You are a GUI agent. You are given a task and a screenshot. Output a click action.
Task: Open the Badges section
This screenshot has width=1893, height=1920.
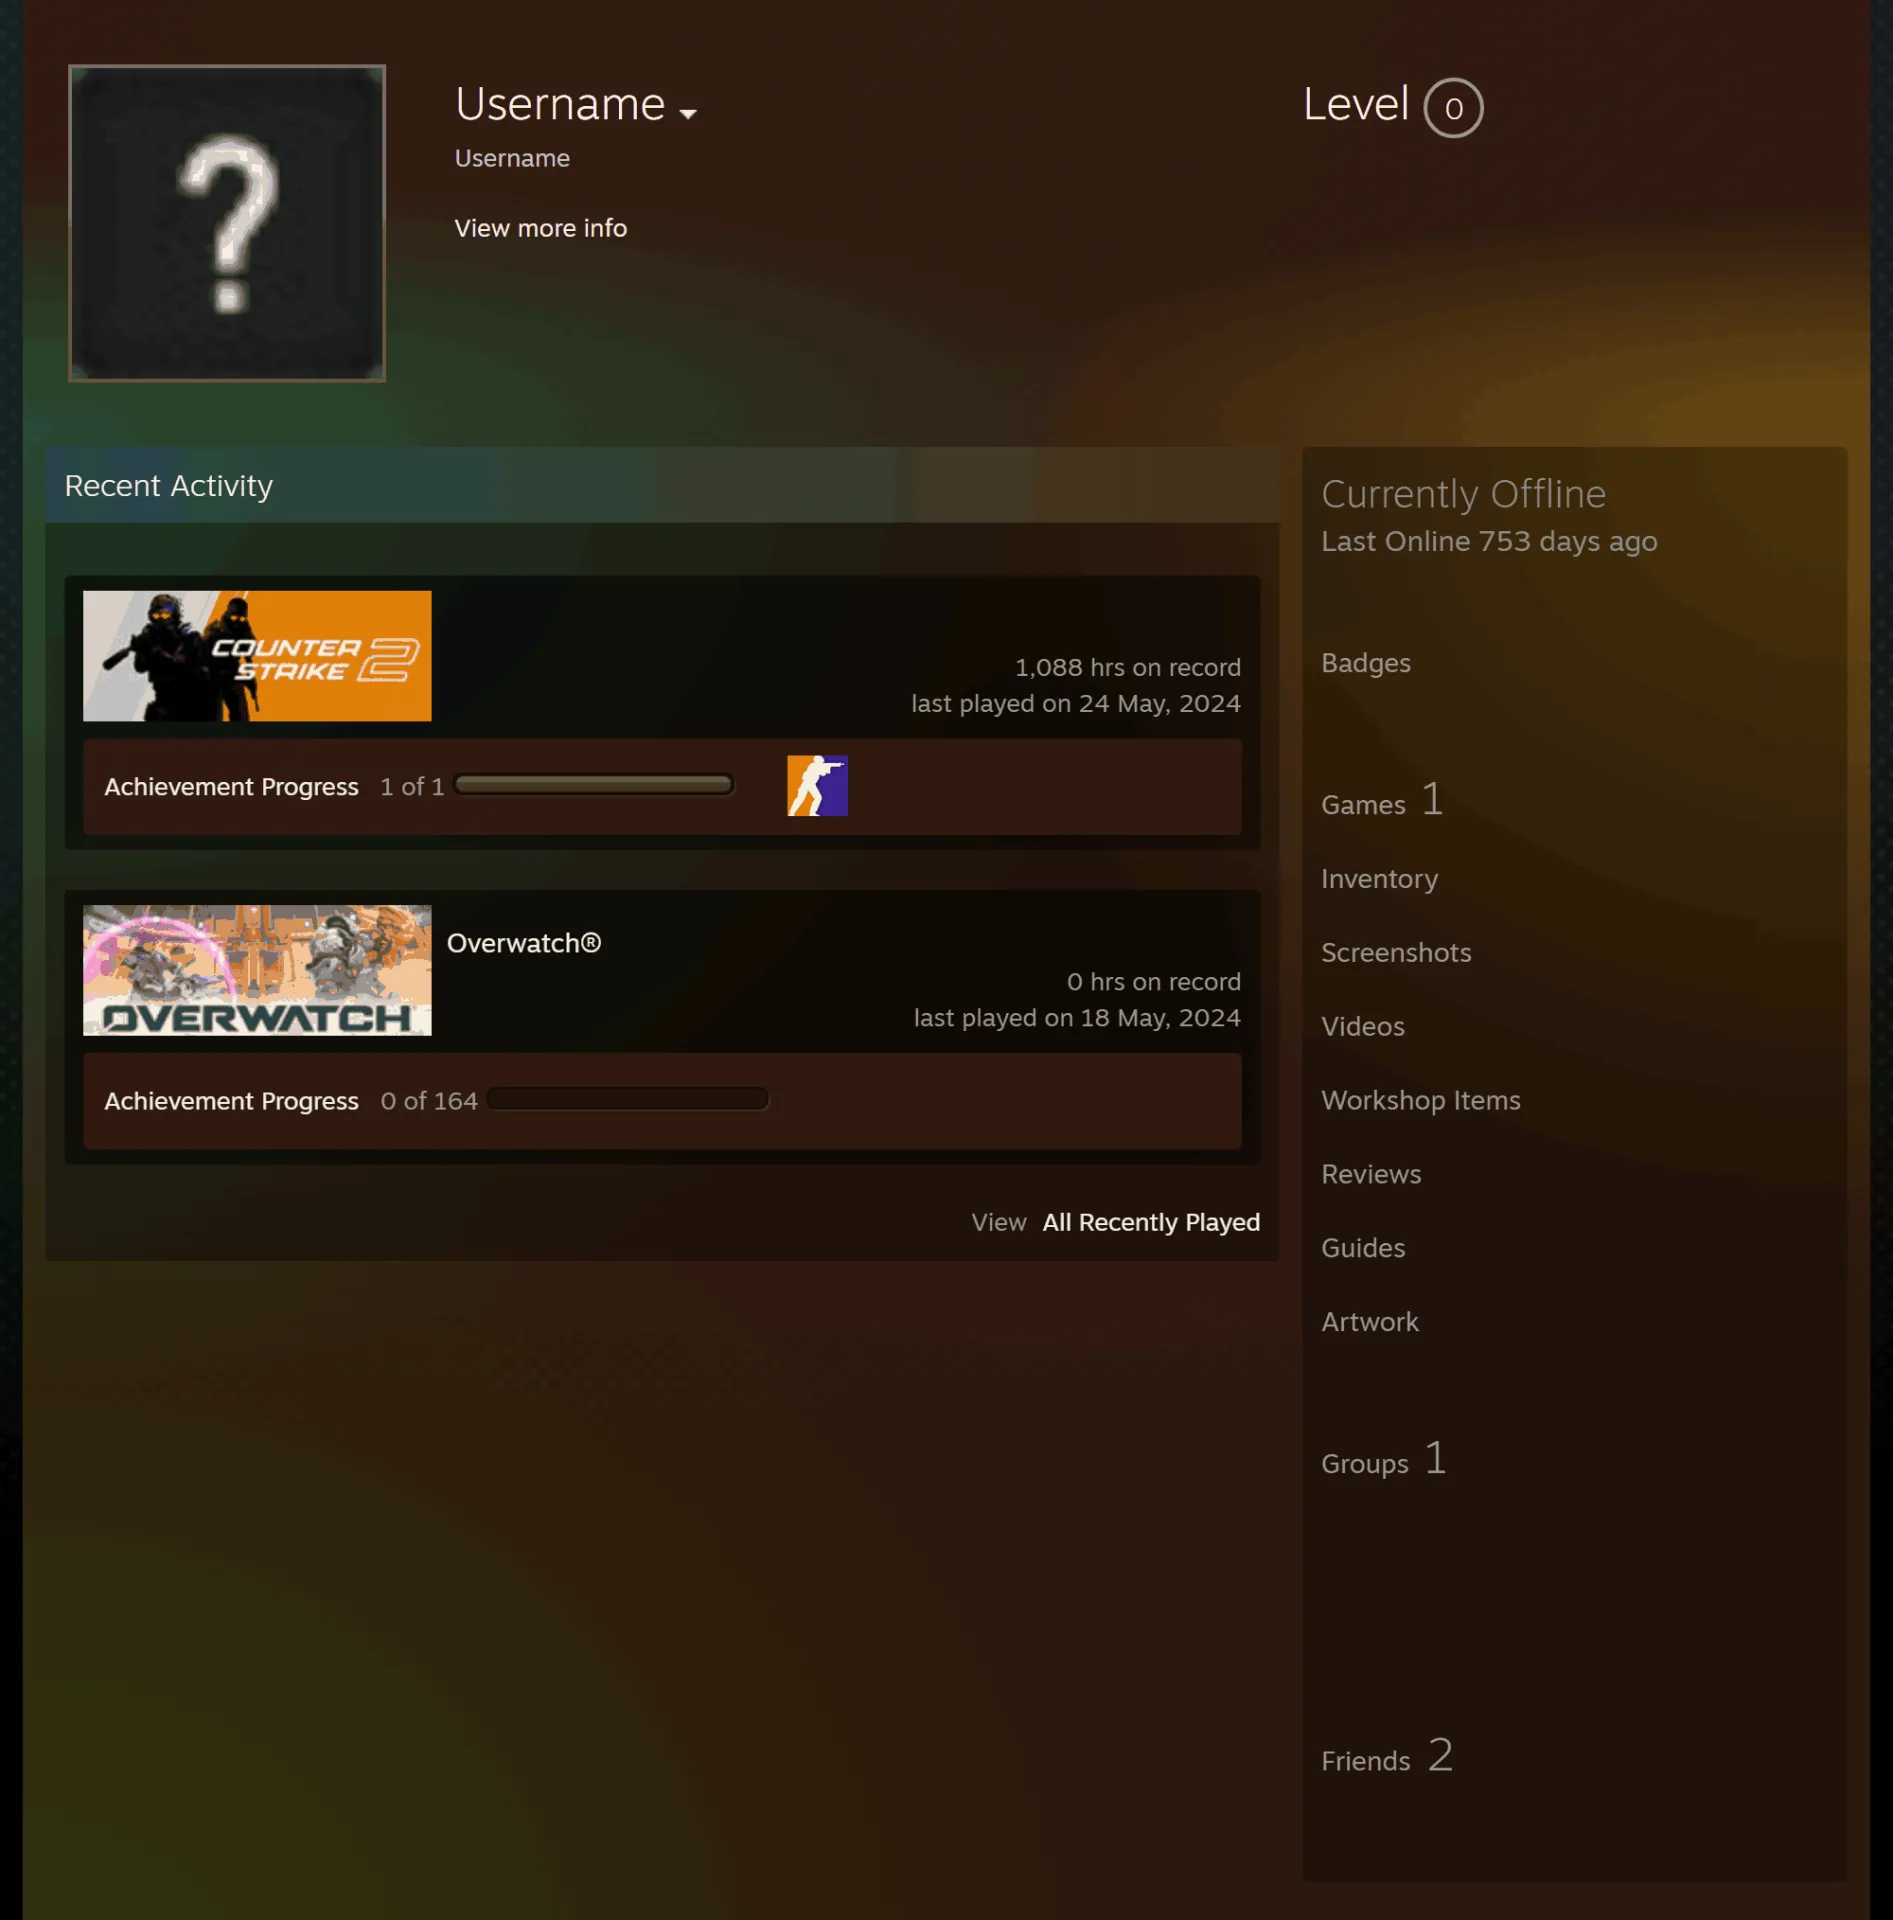pos(1365,662)
